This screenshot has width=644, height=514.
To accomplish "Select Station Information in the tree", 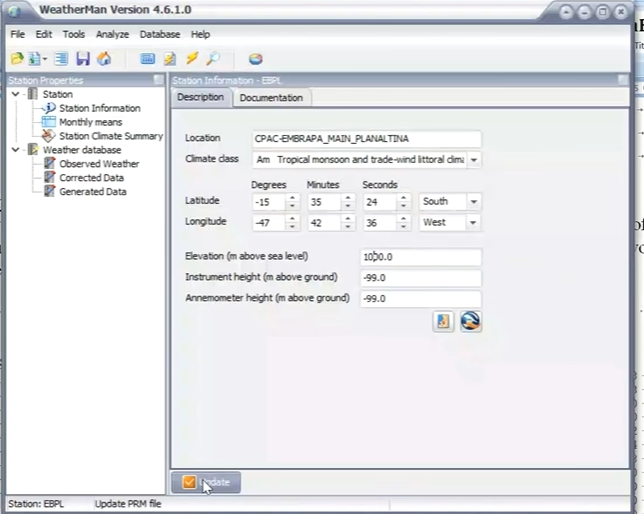I will pos(99,108).
